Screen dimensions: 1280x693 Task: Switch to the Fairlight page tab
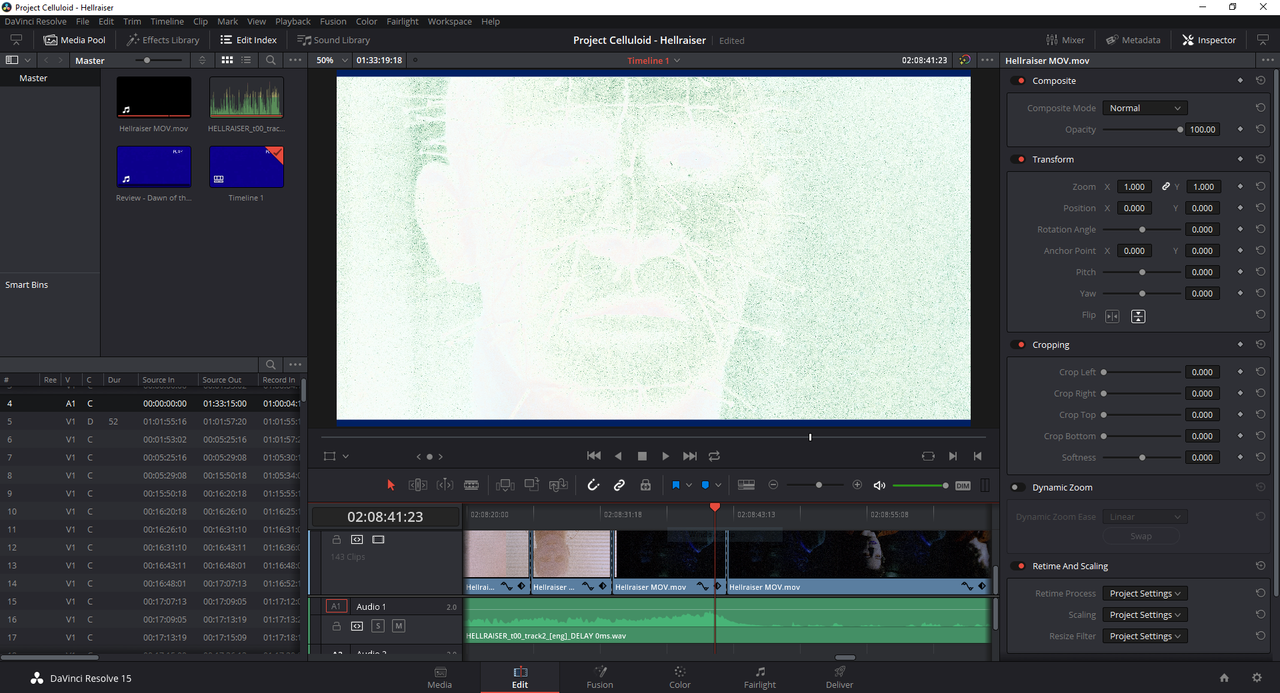(760, 677)
